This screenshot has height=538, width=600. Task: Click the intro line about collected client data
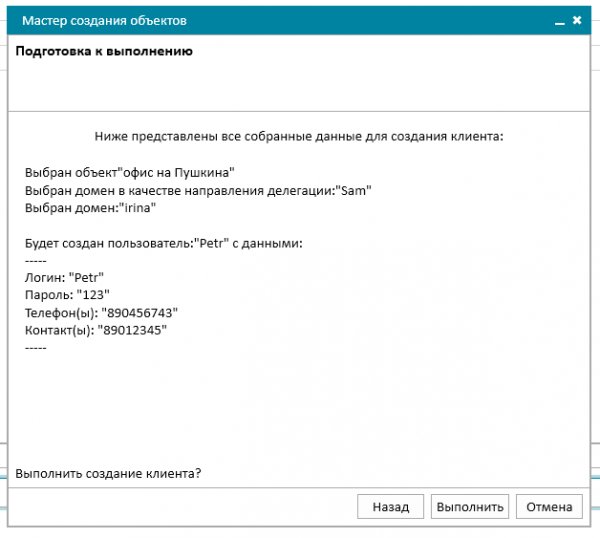[x=299, y=136]
